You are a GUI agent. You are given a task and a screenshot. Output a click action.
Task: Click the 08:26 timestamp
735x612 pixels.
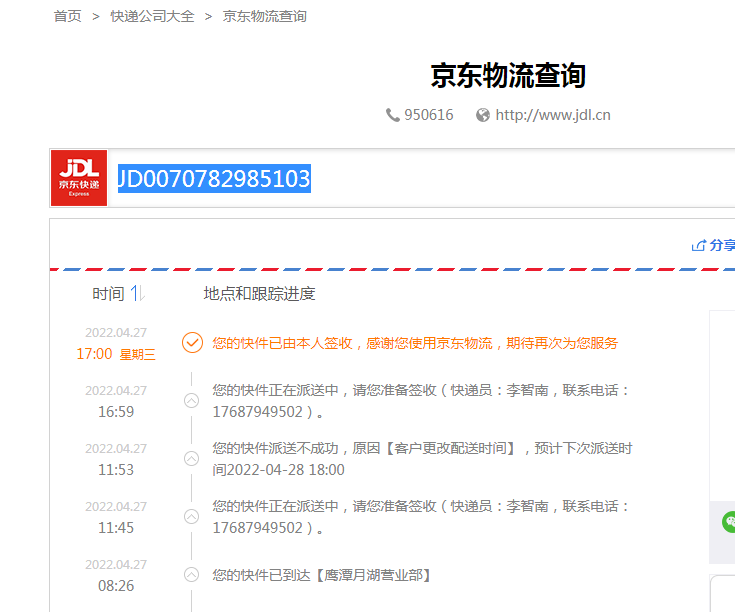(116, 586)
